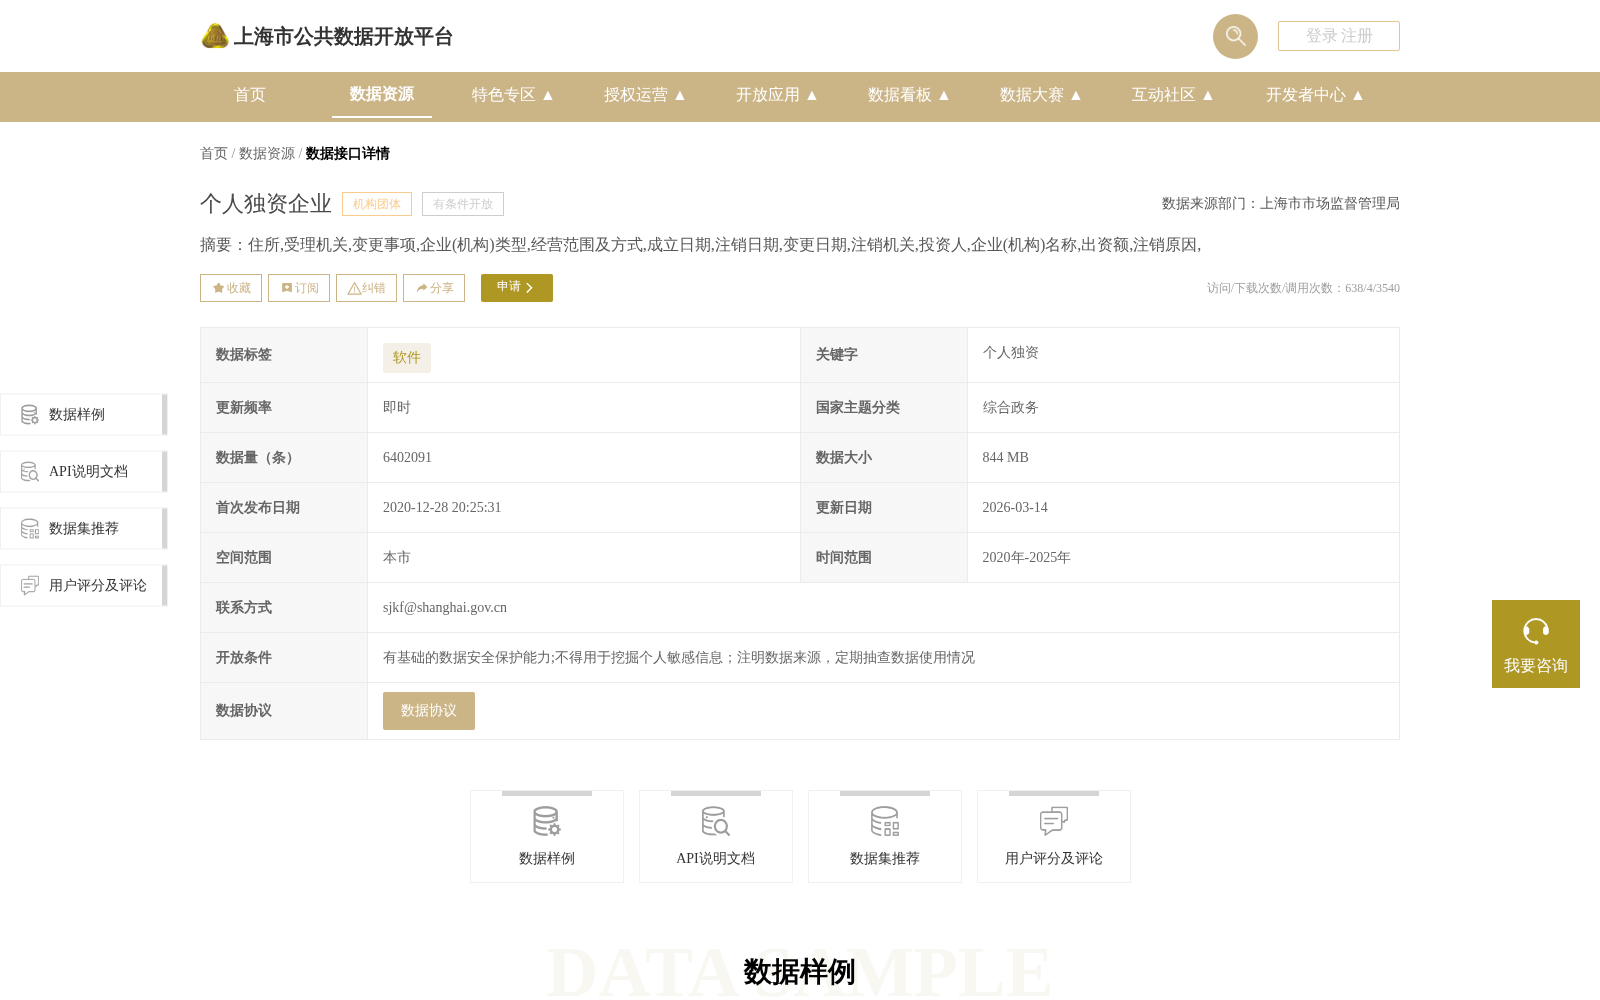Image resolution: width=1600 pixels, height=1000 pixels.
Task: Click 数据资源 breadcrumb link
Action: point(267,153)
